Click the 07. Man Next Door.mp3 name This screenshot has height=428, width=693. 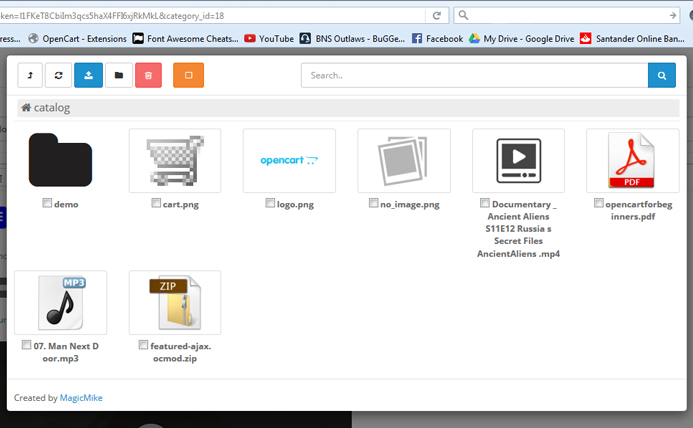(66, 352)
